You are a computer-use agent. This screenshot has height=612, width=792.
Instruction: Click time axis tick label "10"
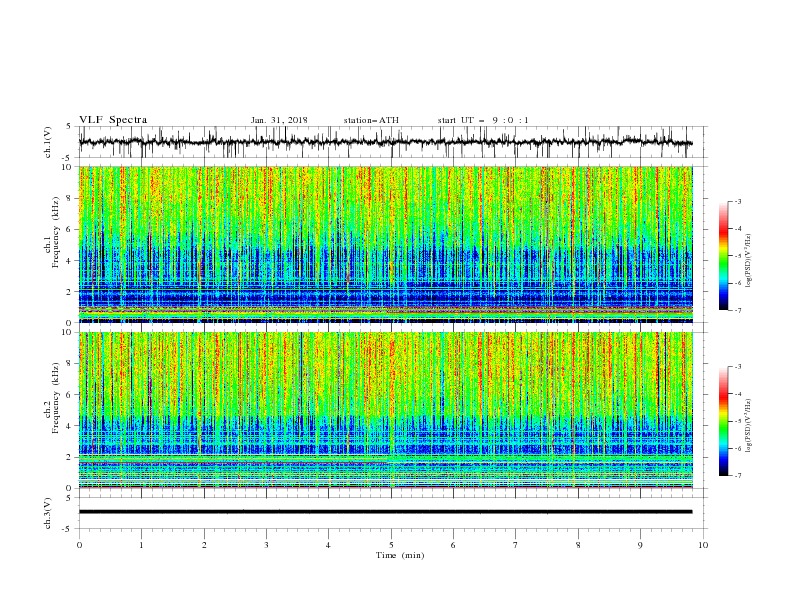[703, 545]
